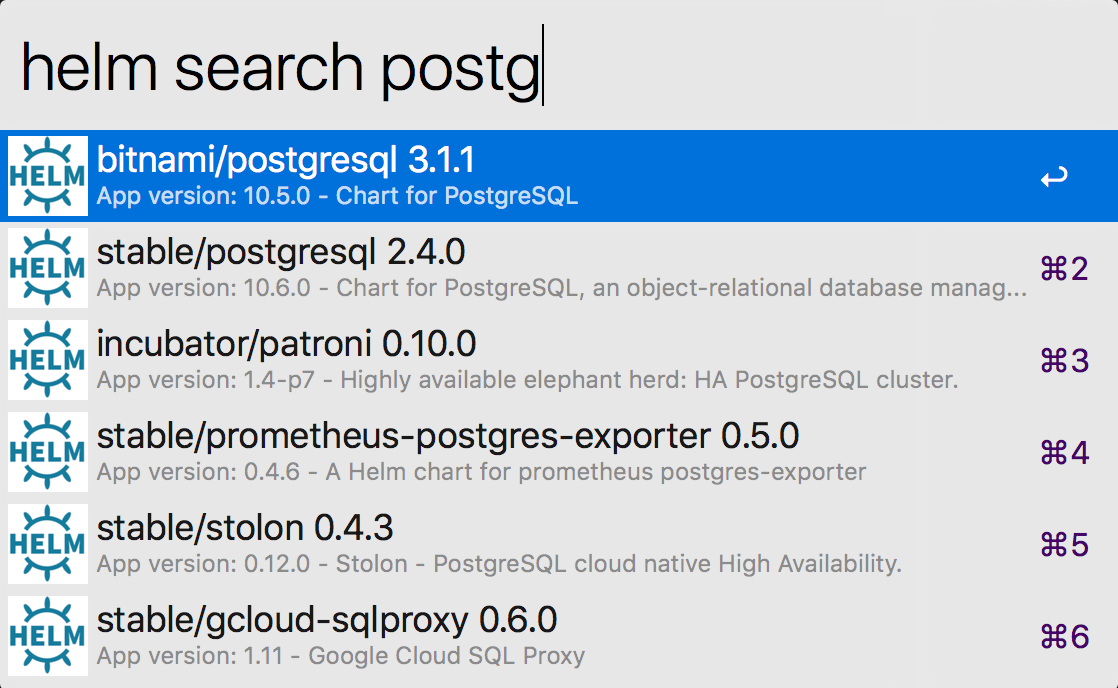This screenshot has width=1118, height=688.
Task: Click the ⌘3 shortcut label
Action: 1064,361
